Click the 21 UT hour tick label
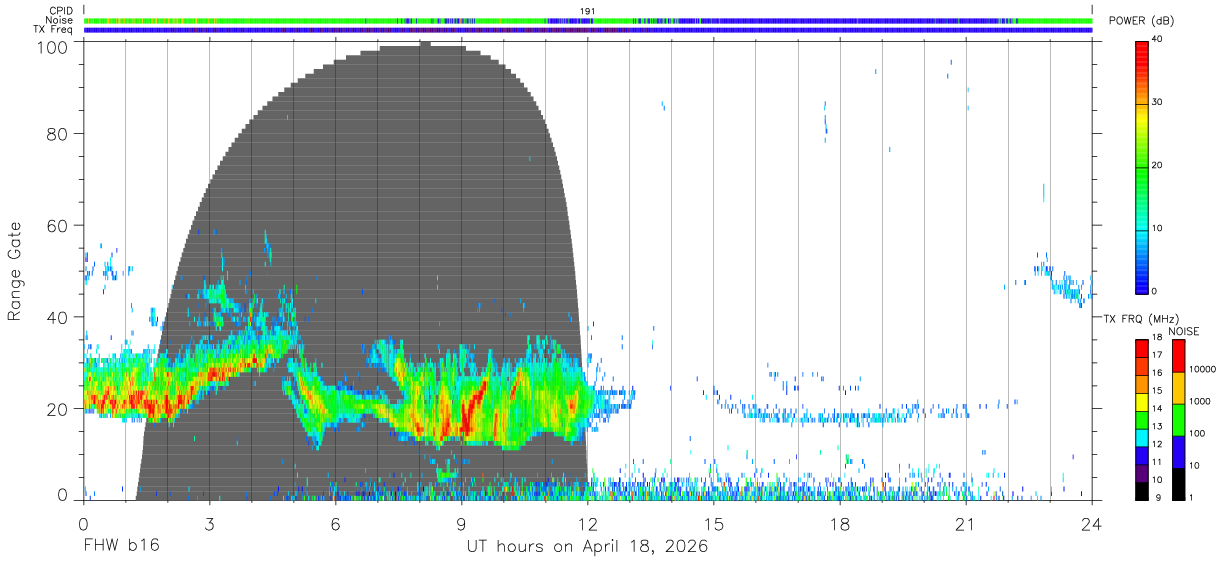Screen dimensions: 1228x567 [966, 523]
